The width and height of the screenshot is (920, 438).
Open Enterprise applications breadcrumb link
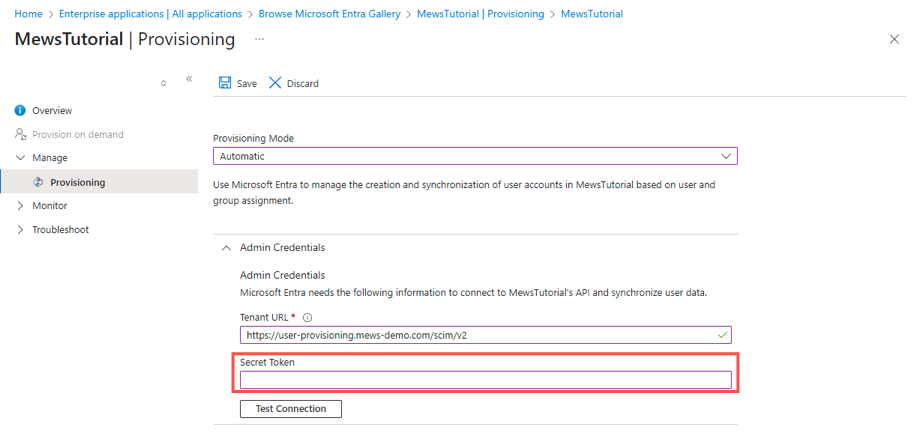click(150, 13)
